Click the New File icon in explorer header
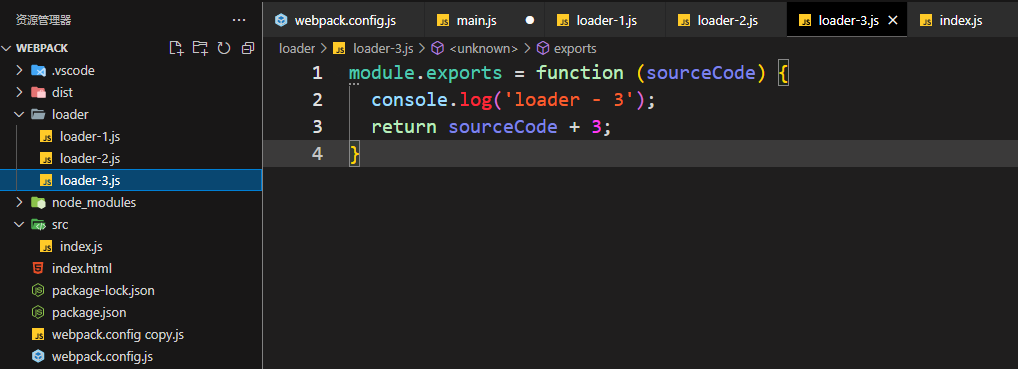The height and width of the screenshot is (369, 1018). tap(176, 48)
